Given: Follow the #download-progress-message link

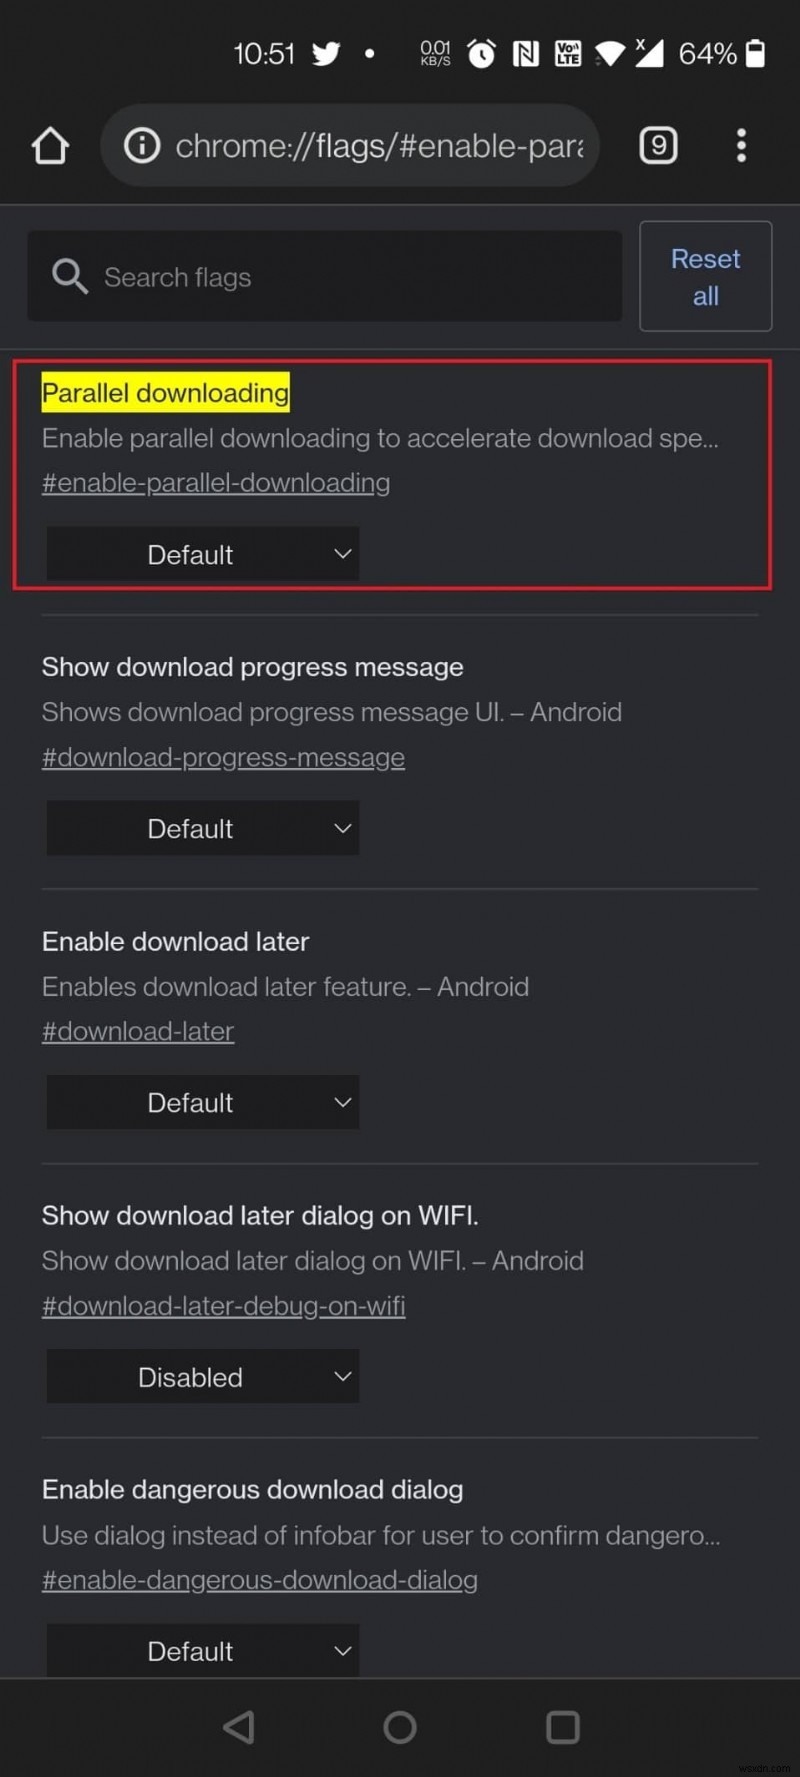Looking at the screenshot, I should [x=222, y=757].
